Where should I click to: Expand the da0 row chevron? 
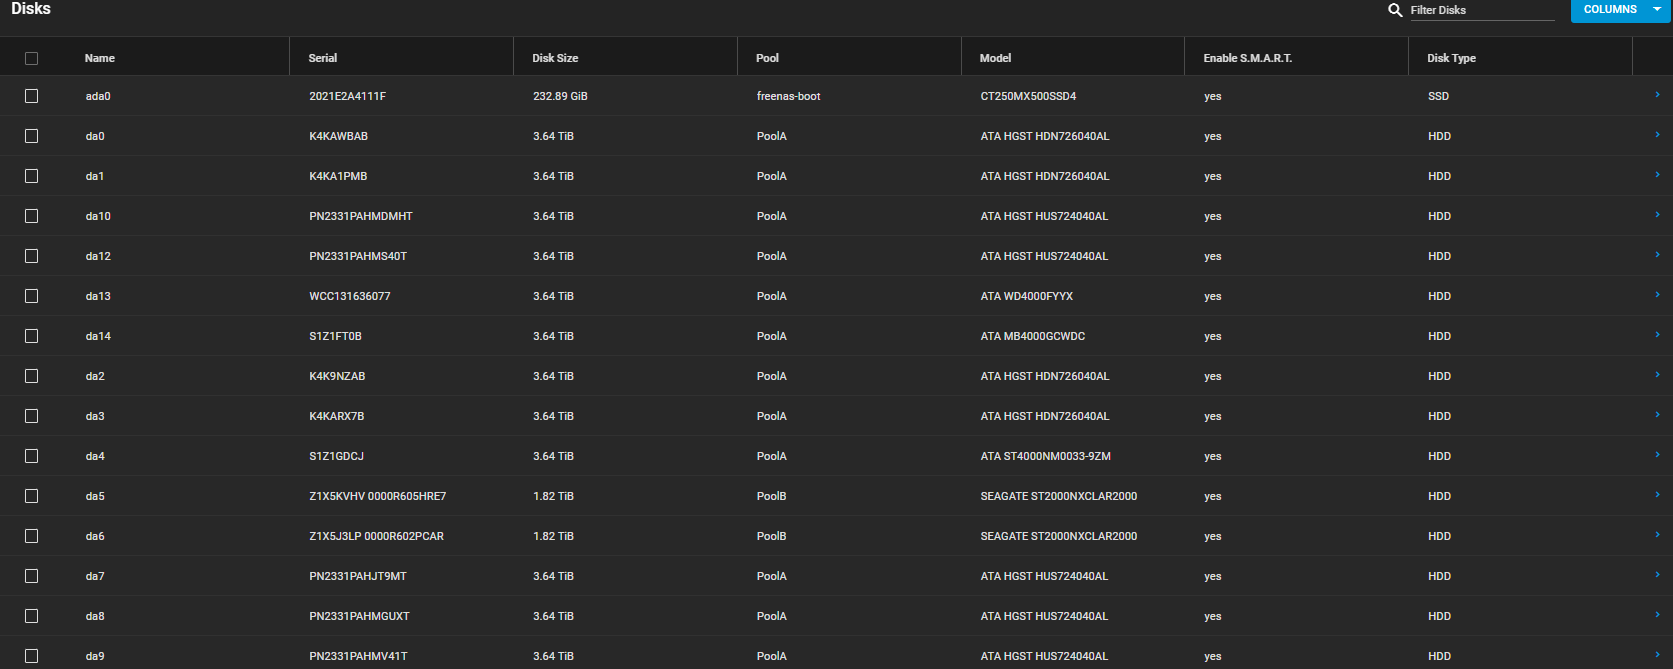click(x=1657, y=135)
